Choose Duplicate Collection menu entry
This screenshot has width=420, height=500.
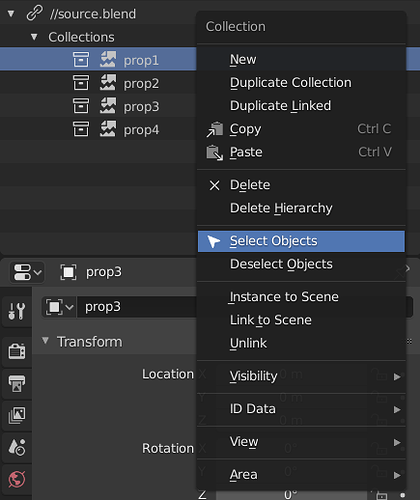(301, 83)
